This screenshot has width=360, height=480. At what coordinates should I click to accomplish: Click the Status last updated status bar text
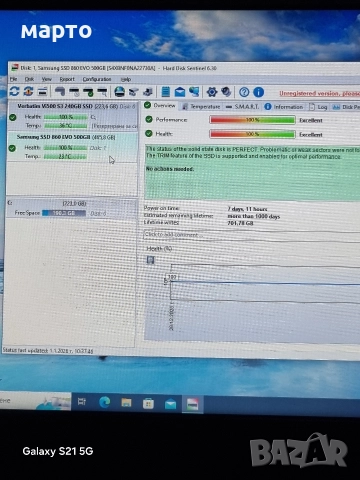click(48, 351)
